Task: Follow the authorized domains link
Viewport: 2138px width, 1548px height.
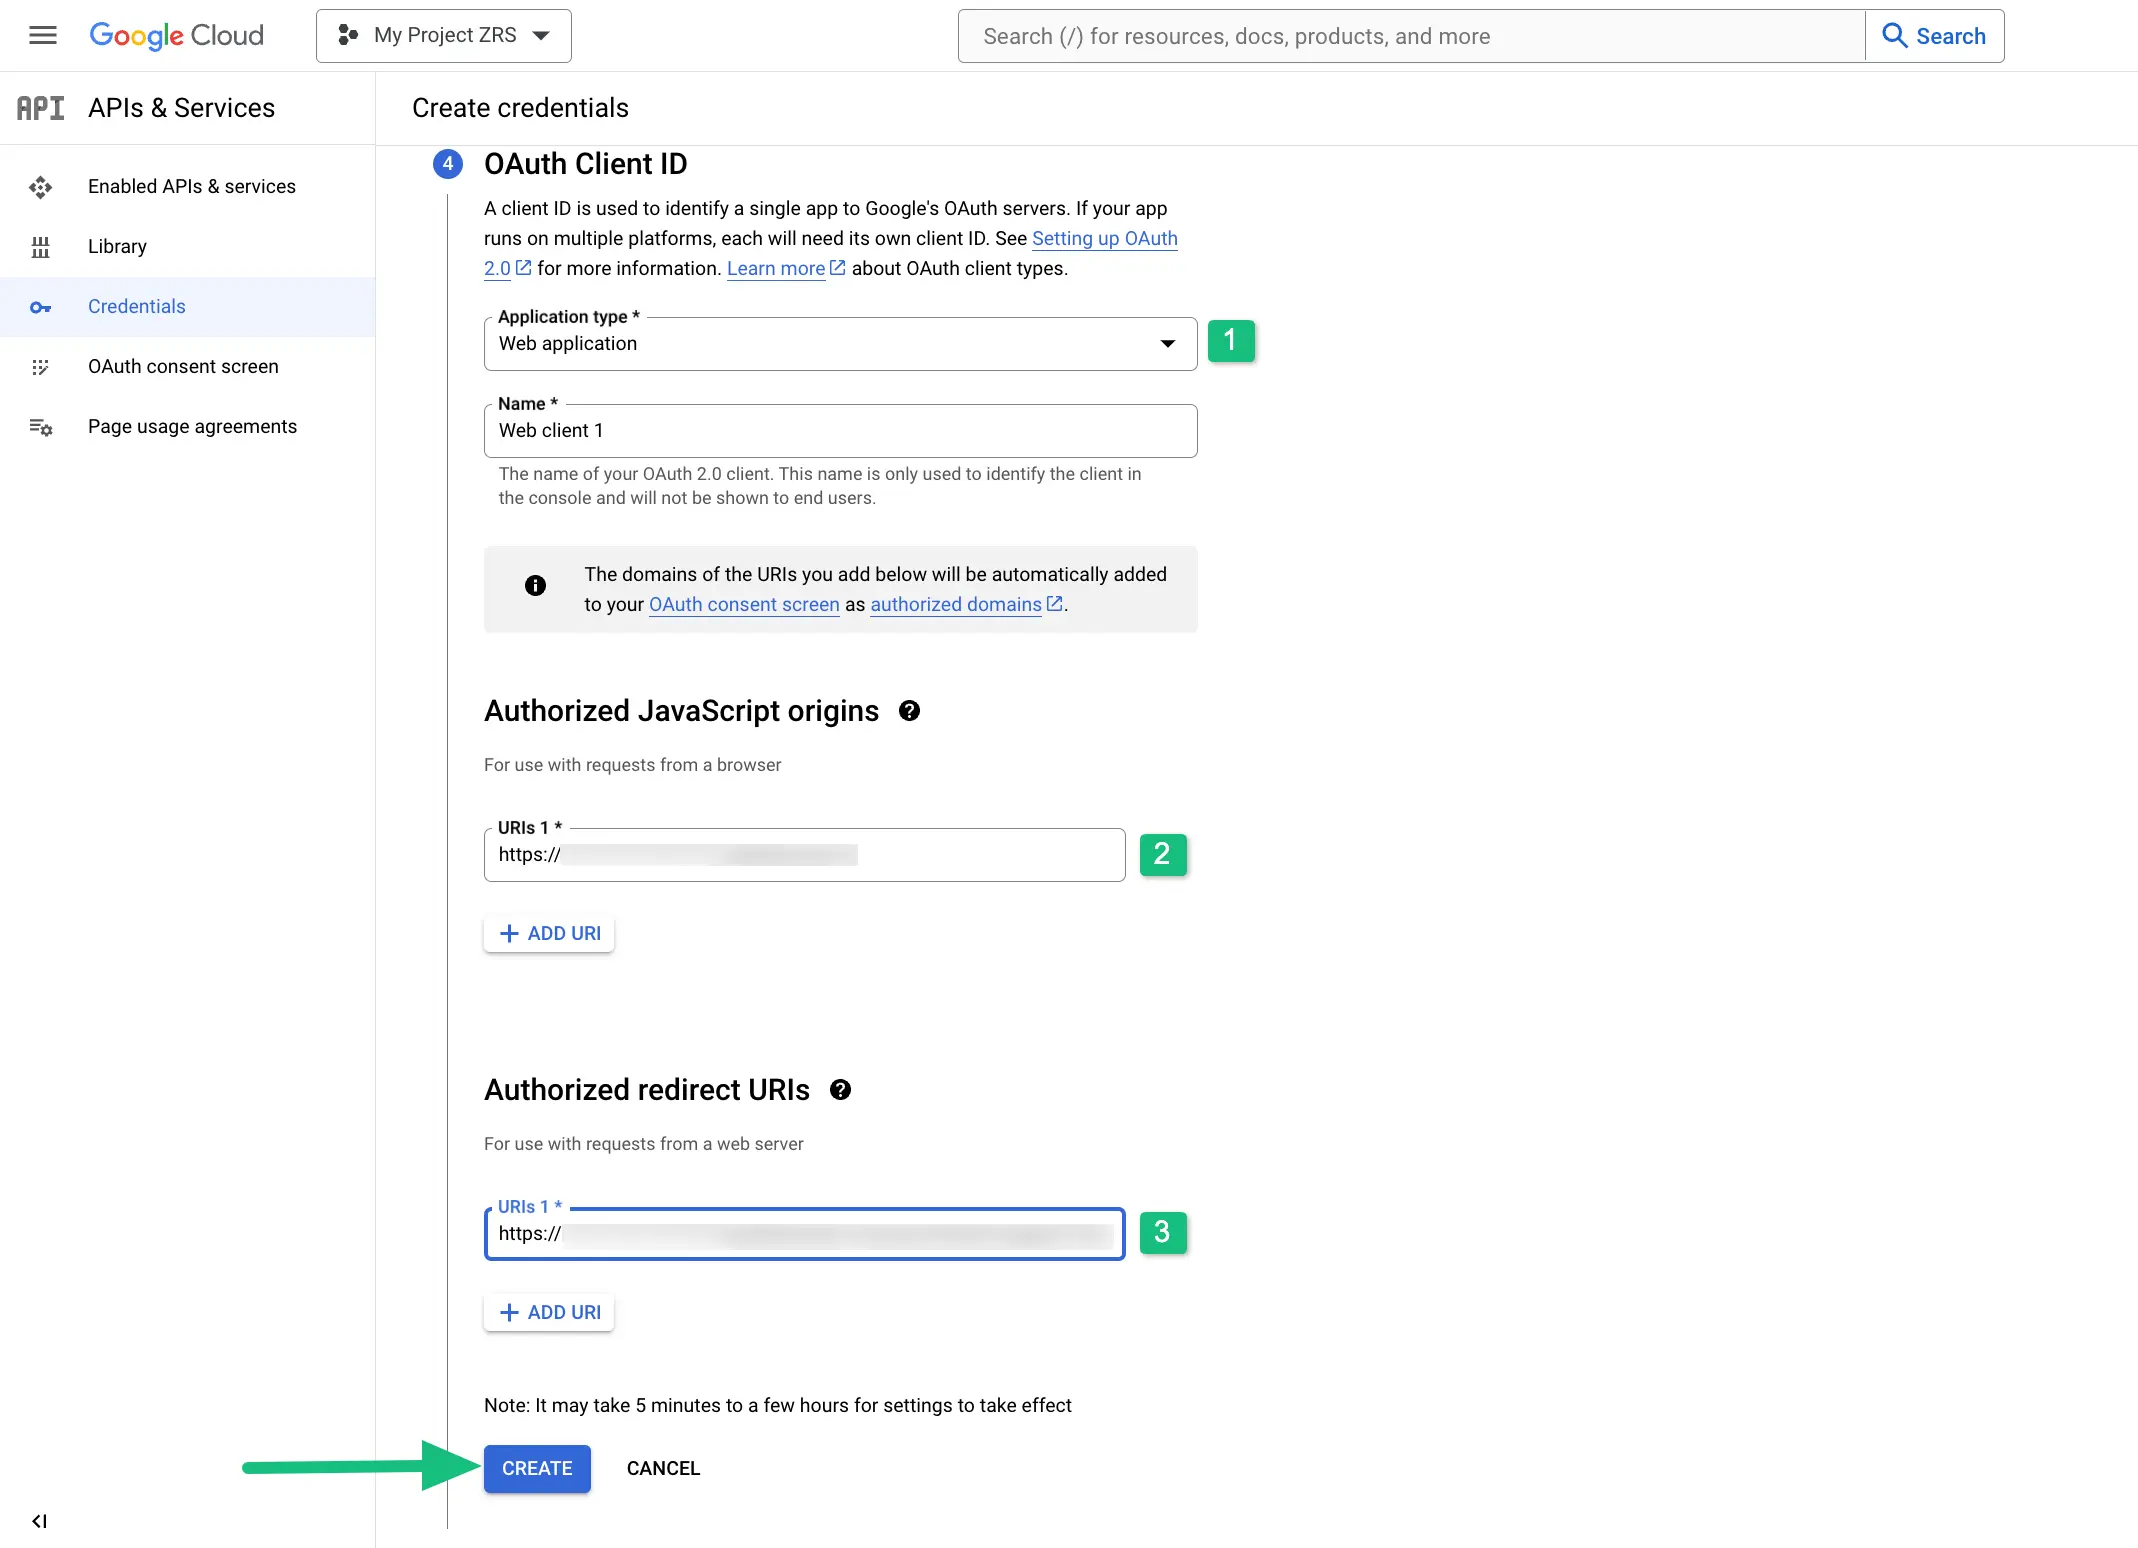Action: (956, 604)
